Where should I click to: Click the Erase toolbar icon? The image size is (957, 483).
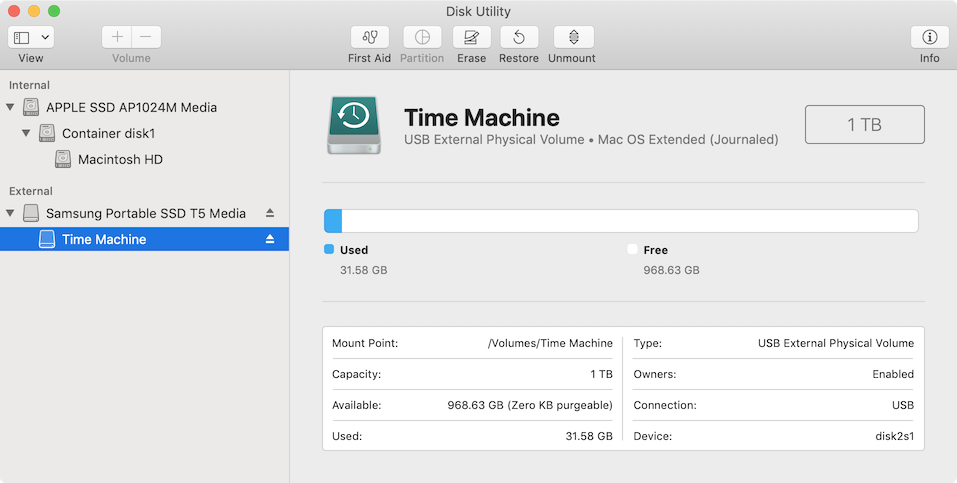471,38
